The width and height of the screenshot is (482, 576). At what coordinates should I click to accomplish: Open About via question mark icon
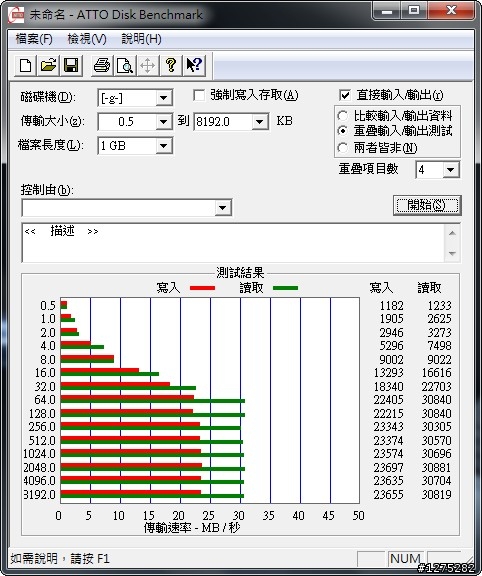pos(170,66)
